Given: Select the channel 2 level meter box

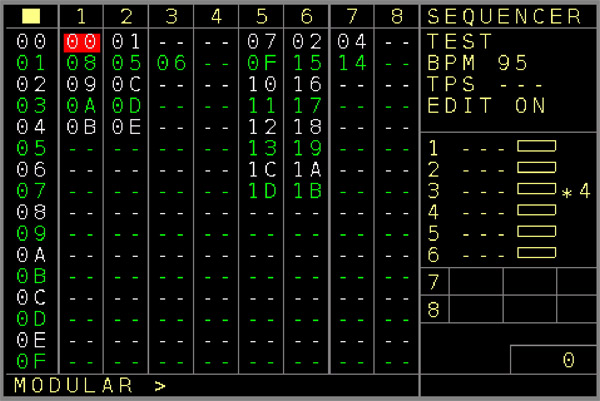Looking at the screenshot, I should pyautogui.click(x=536, y=168).
